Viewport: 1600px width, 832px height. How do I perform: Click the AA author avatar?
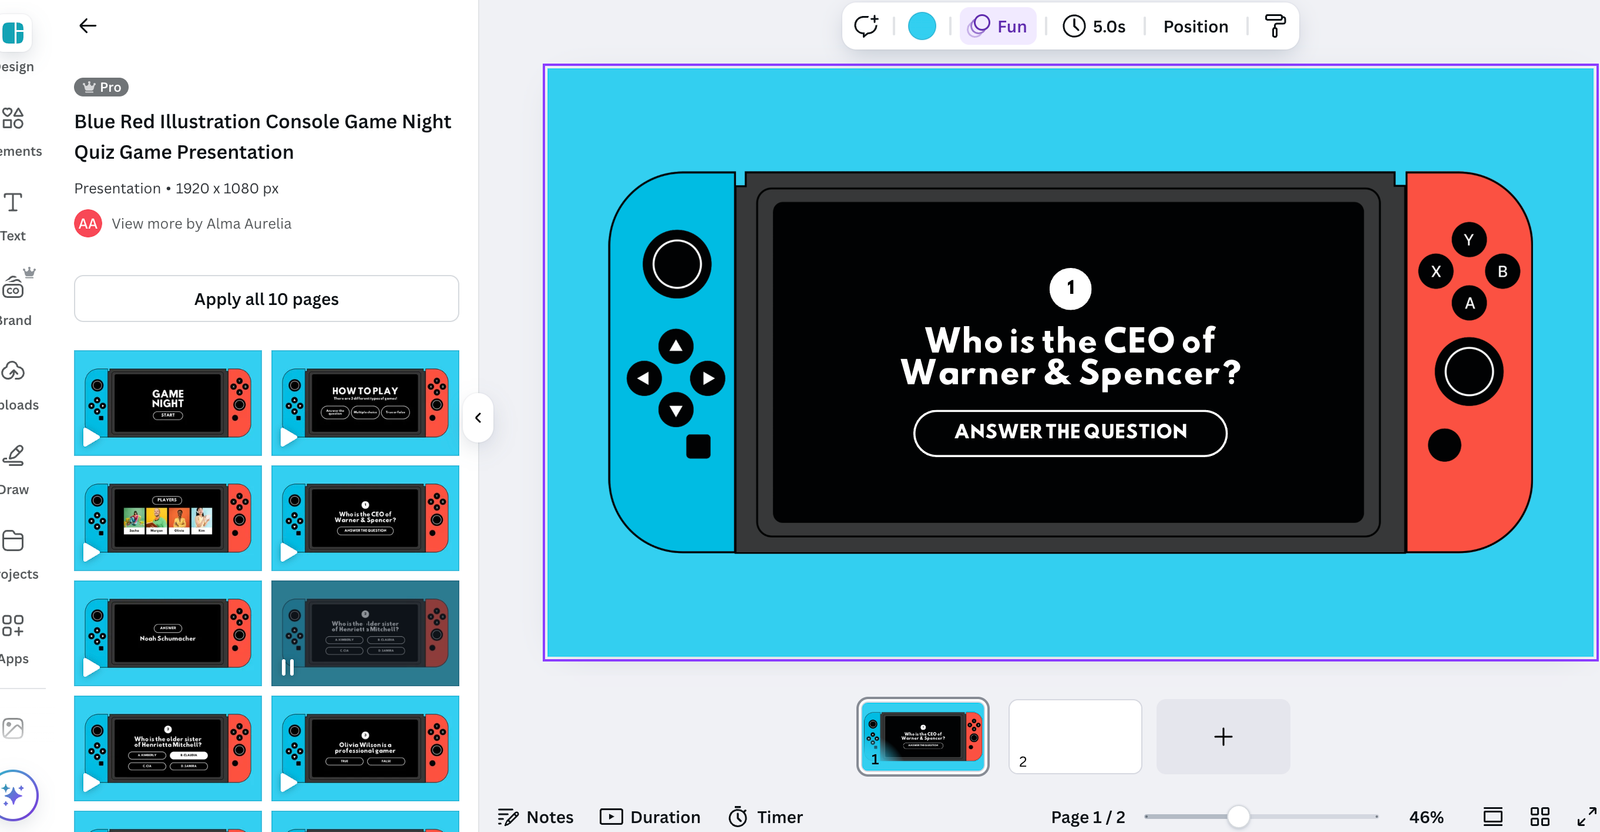click(x=88, y=224)
